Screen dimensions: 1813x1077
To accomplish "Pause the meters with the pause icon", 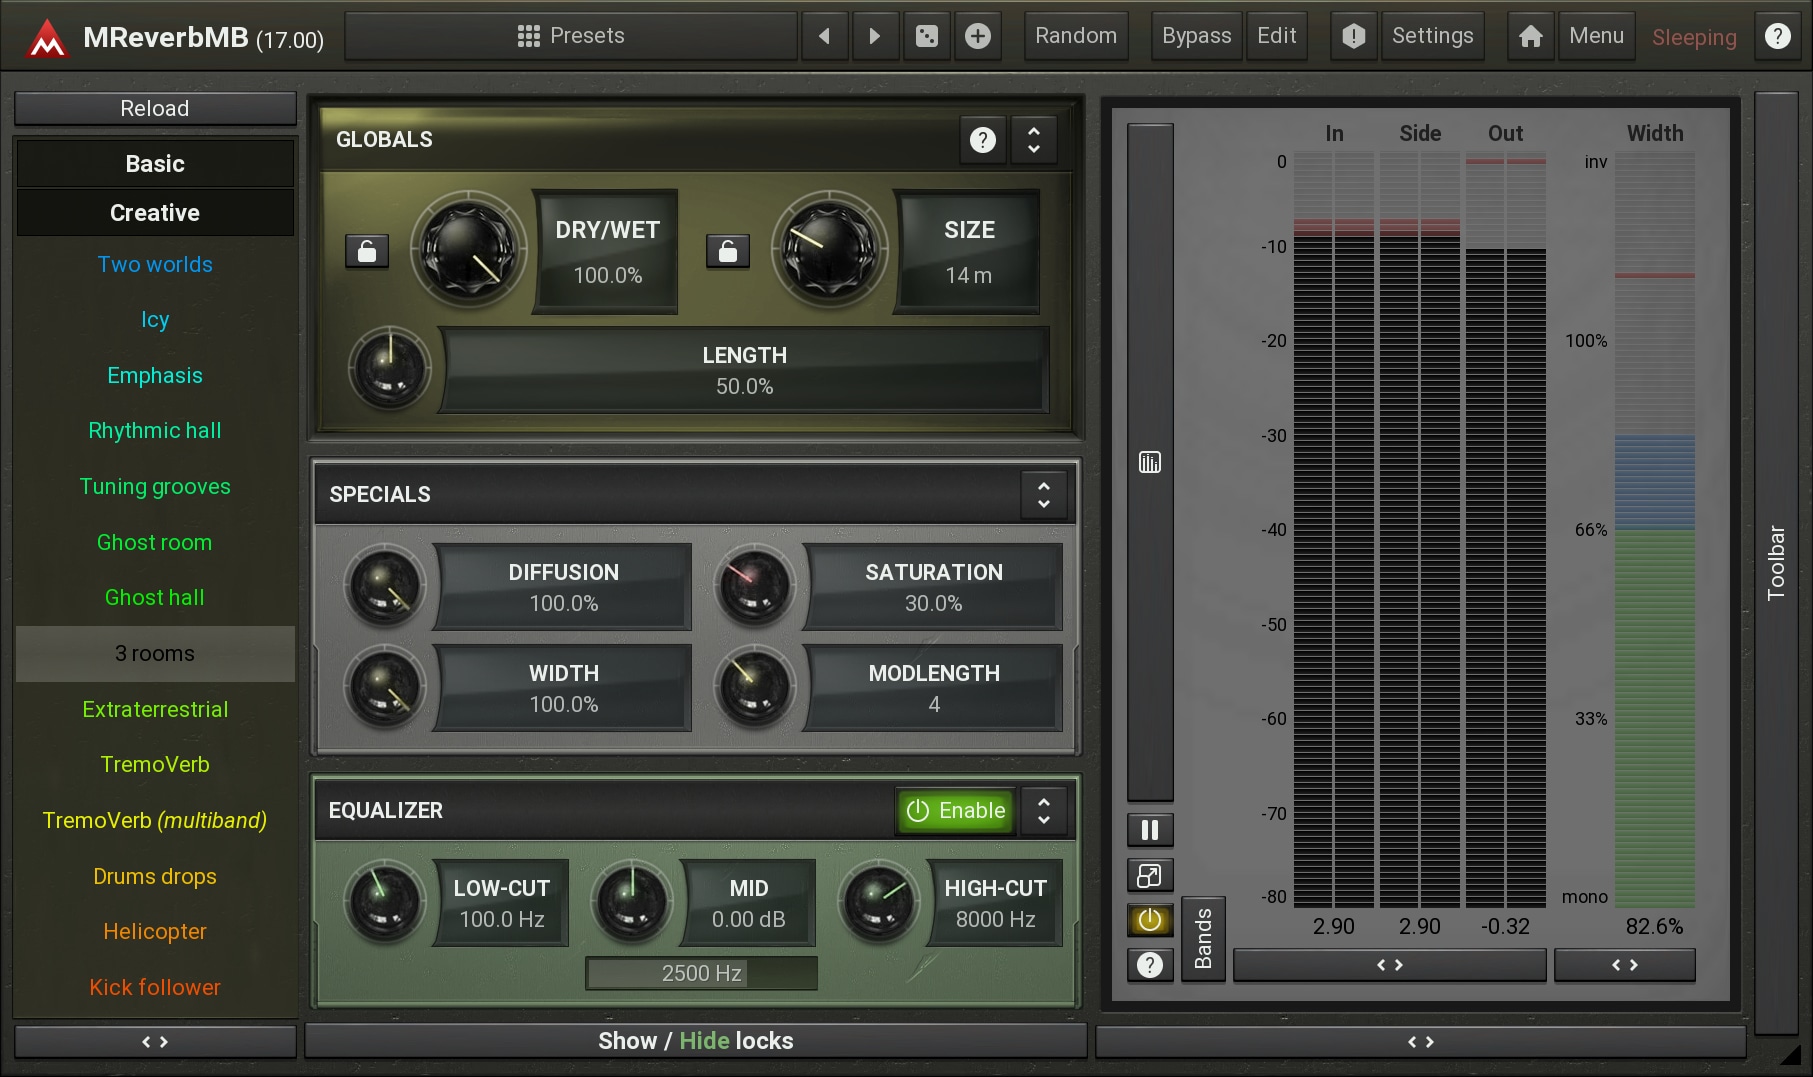I will click(x=1150, y=830).
